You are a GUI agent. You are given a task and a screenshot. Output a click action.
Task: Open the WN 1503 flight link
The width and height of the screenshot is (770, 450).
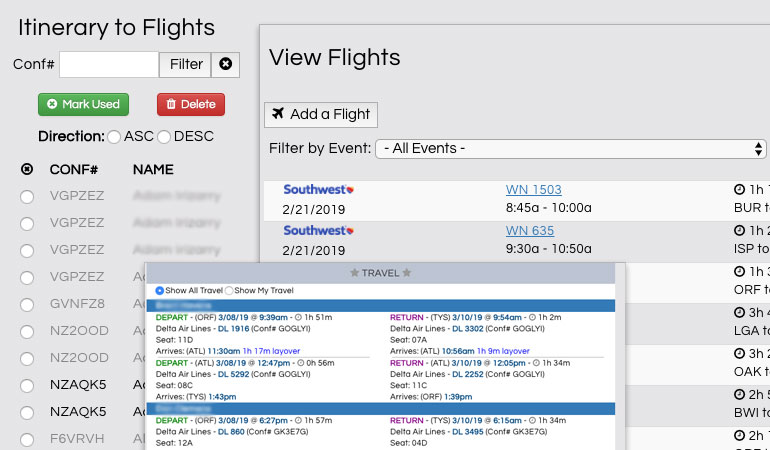coord(533,190)
